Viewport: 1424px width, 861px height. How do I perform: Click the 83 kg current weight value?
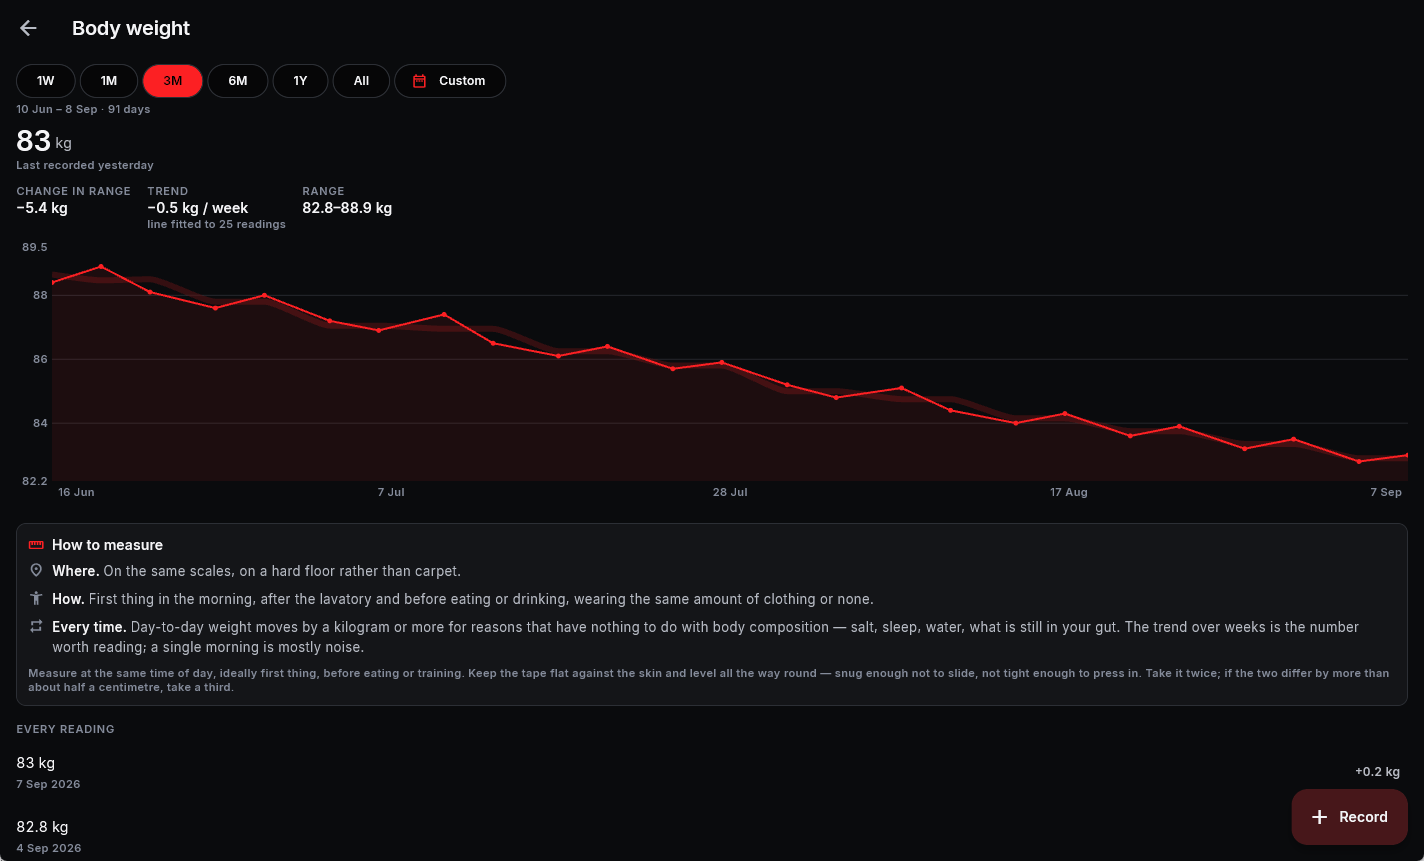pos(44,140)
